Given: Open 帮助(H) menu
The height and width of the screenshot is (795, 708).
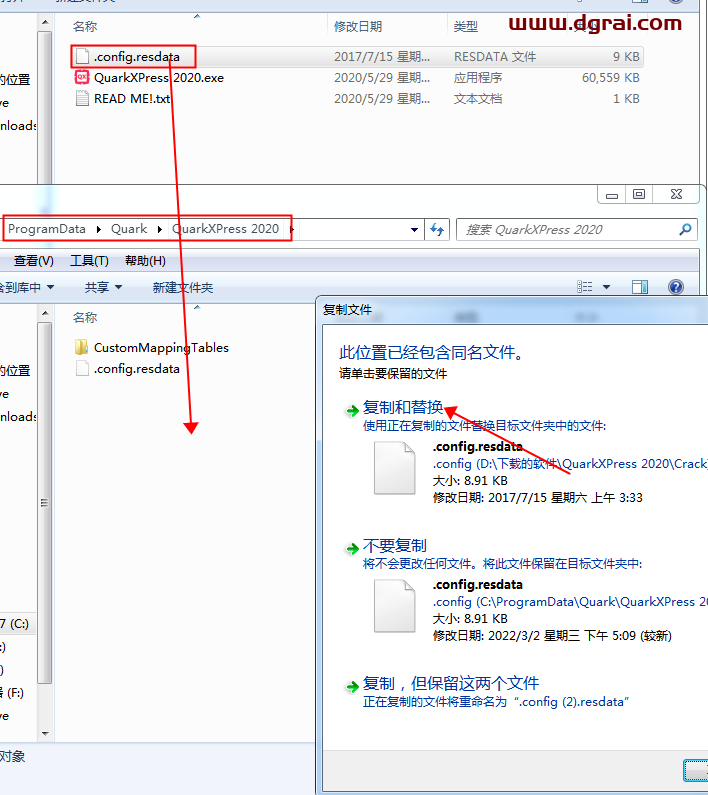Looking at the screenshot, I should (x=145, y=261).
